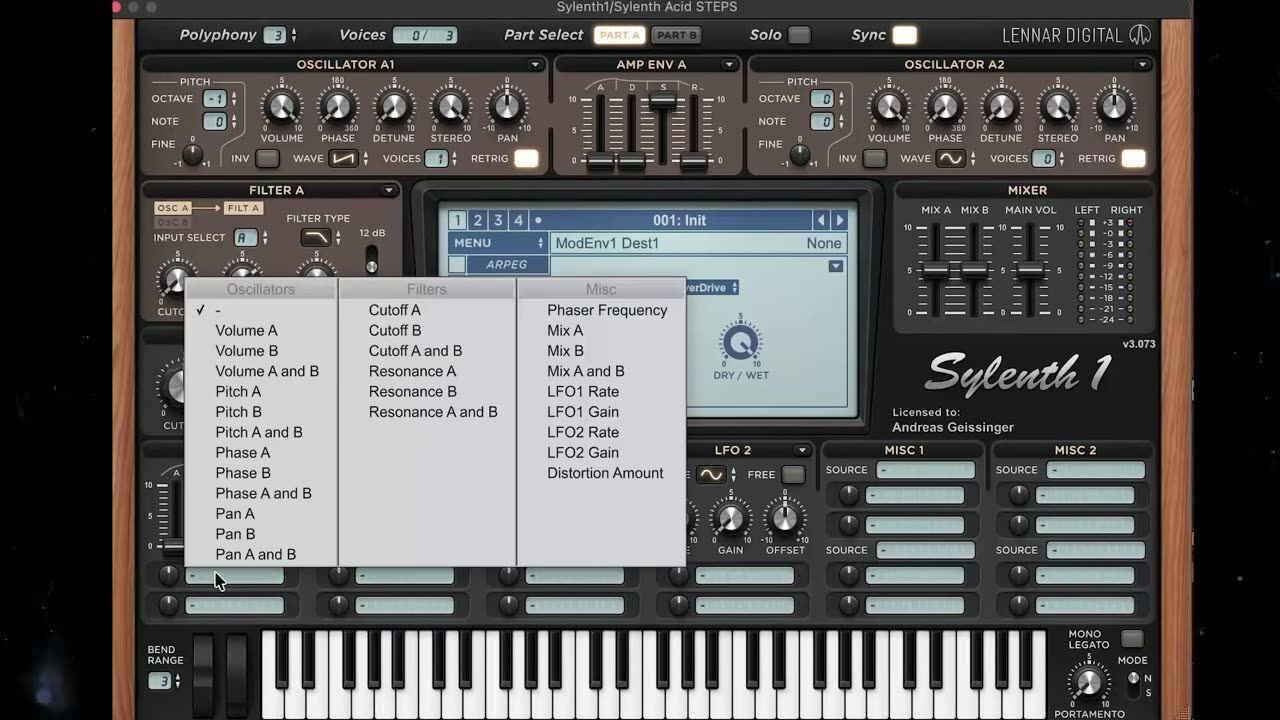Click Oscillator A2 Phase knob
The width and height of the screenshot is (1280, 720).
[x=945, y=106]
